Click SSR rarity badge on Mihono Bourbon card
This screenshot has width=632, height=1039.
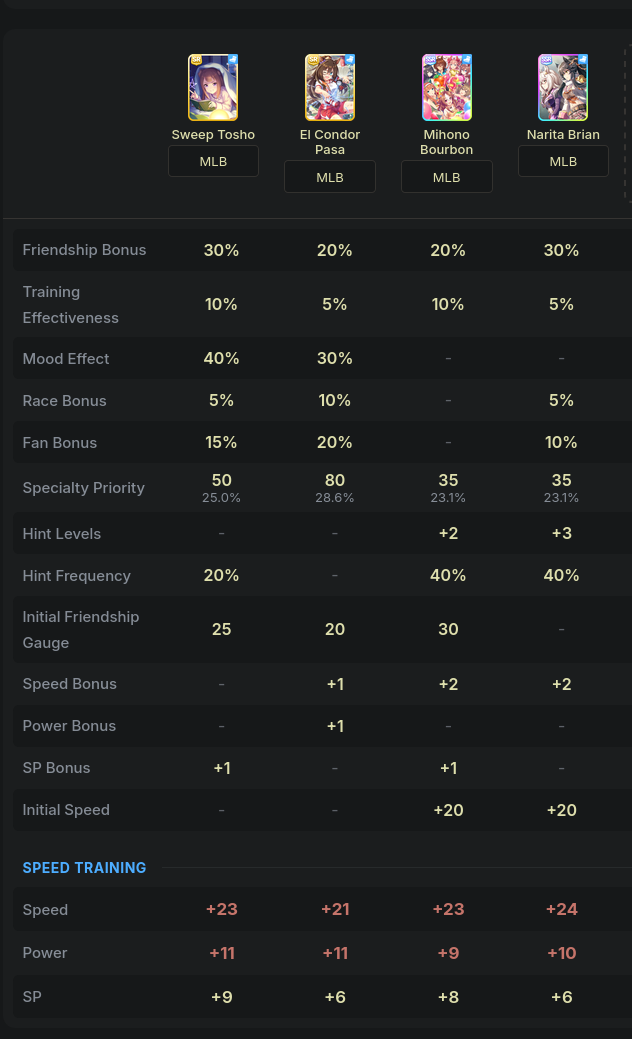pyautogui.click(x=430, y=60)
